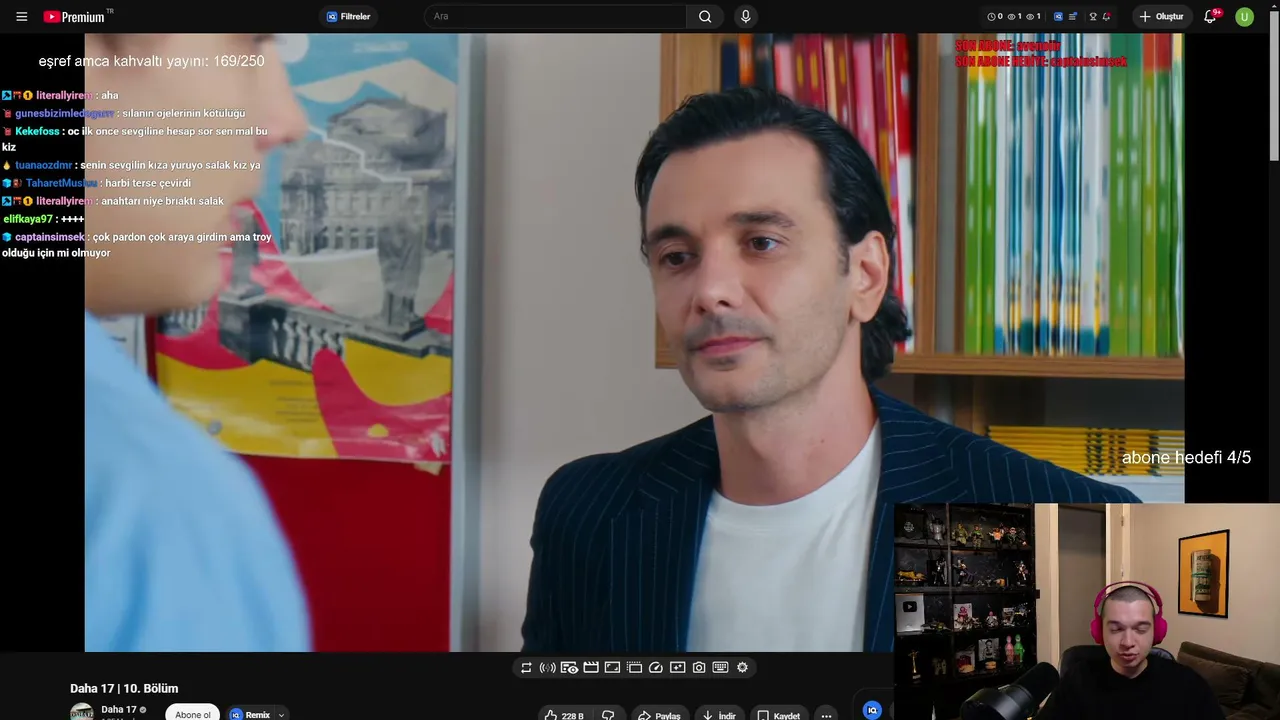Click the clapperboard cinema mode icon

(591, 668)
